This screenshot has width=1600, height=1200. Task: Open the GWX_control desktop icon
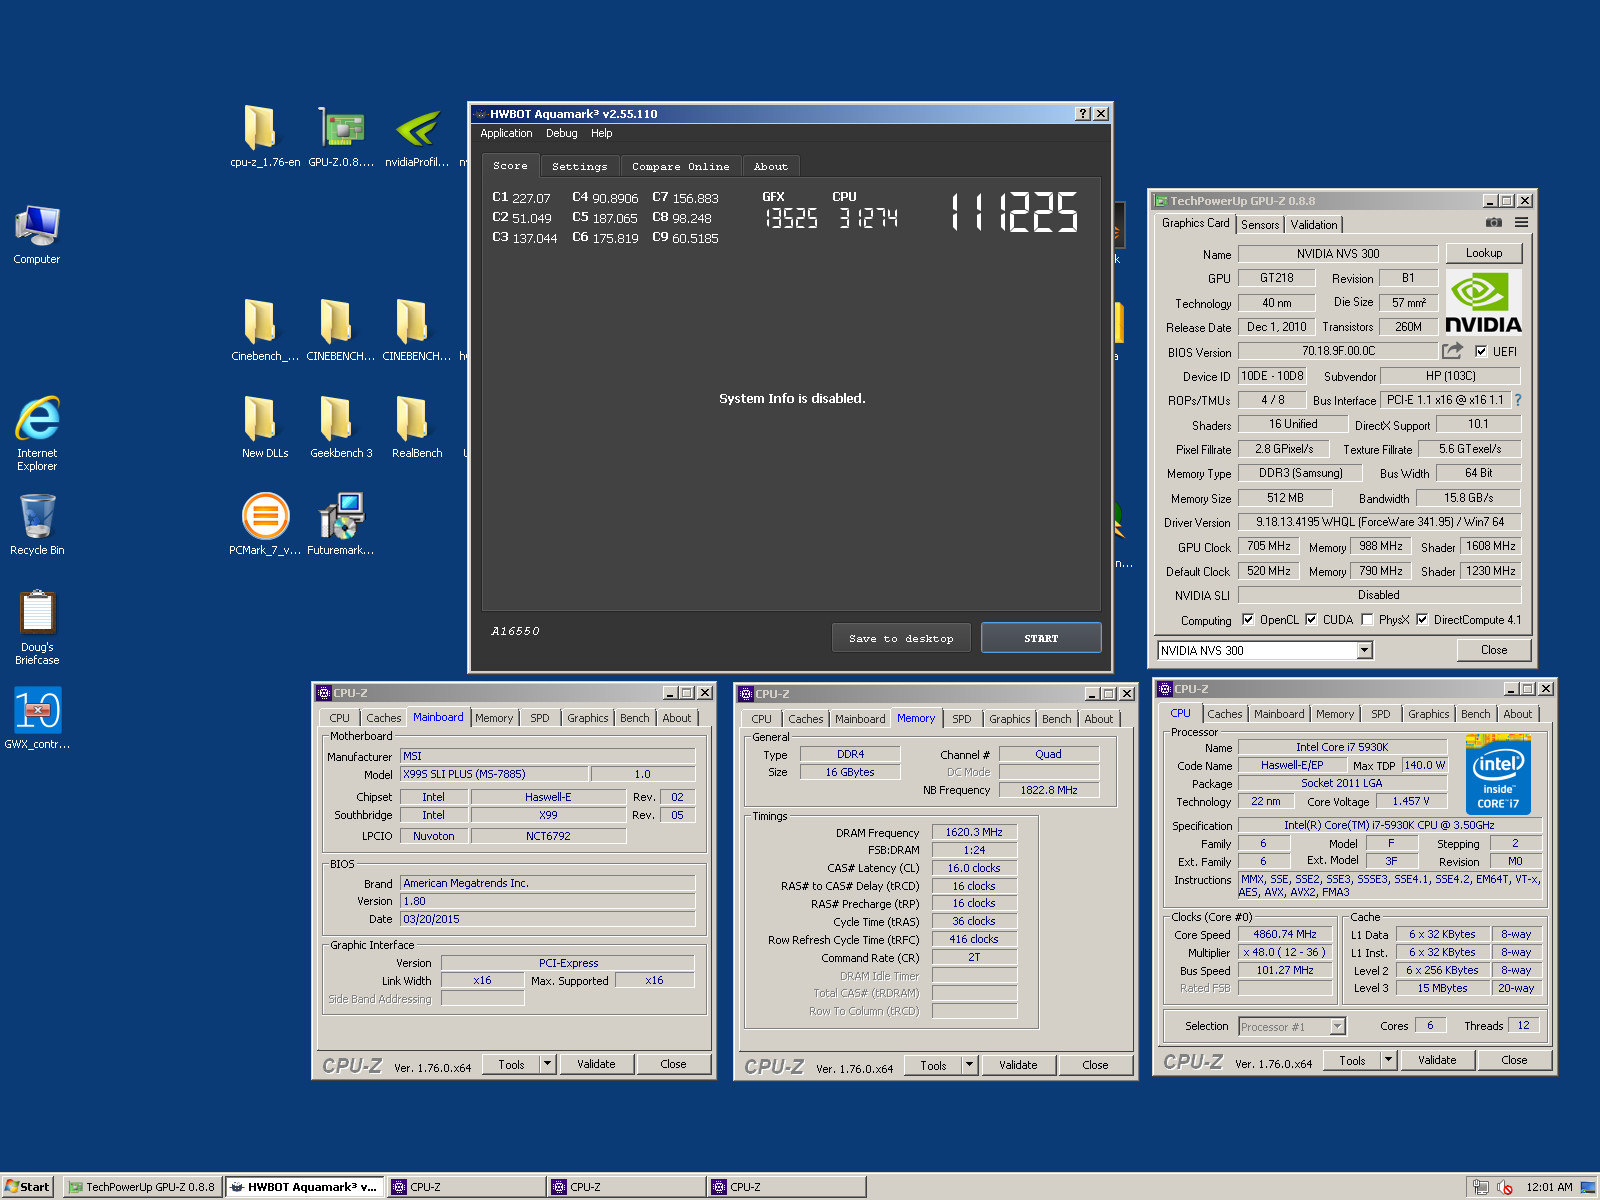pyautogui.click(x=37, y=718)
